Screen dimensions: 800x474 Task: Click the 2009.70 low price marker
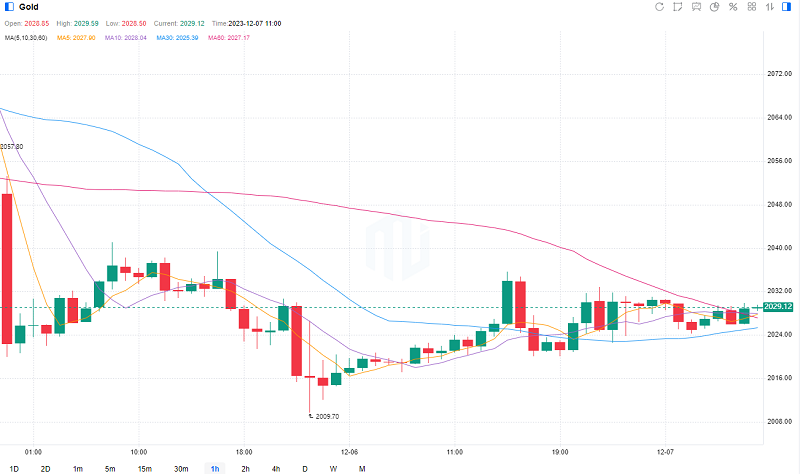click(326, 416)
